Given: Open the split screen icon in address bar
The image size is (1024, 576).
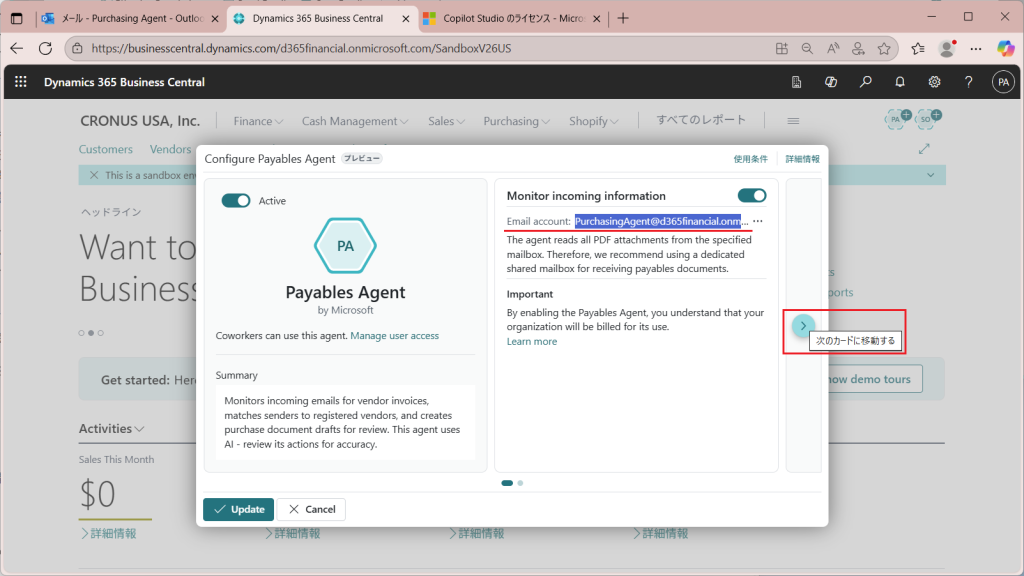Looking at the screenshot, I should 782,48.
